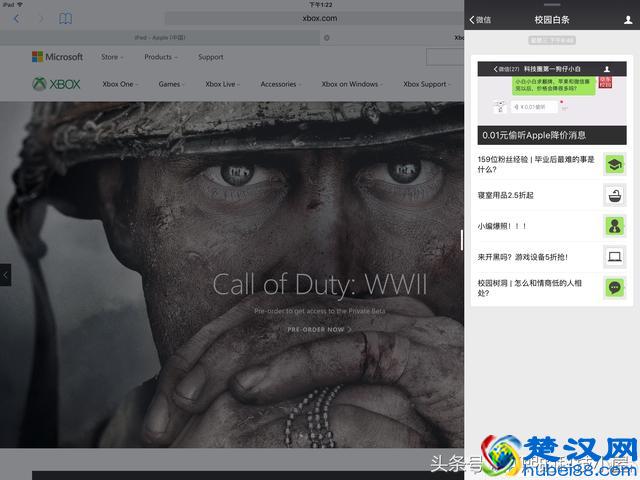Tap the xbox.com address bar
640x480 pixels.
(310, 19)
